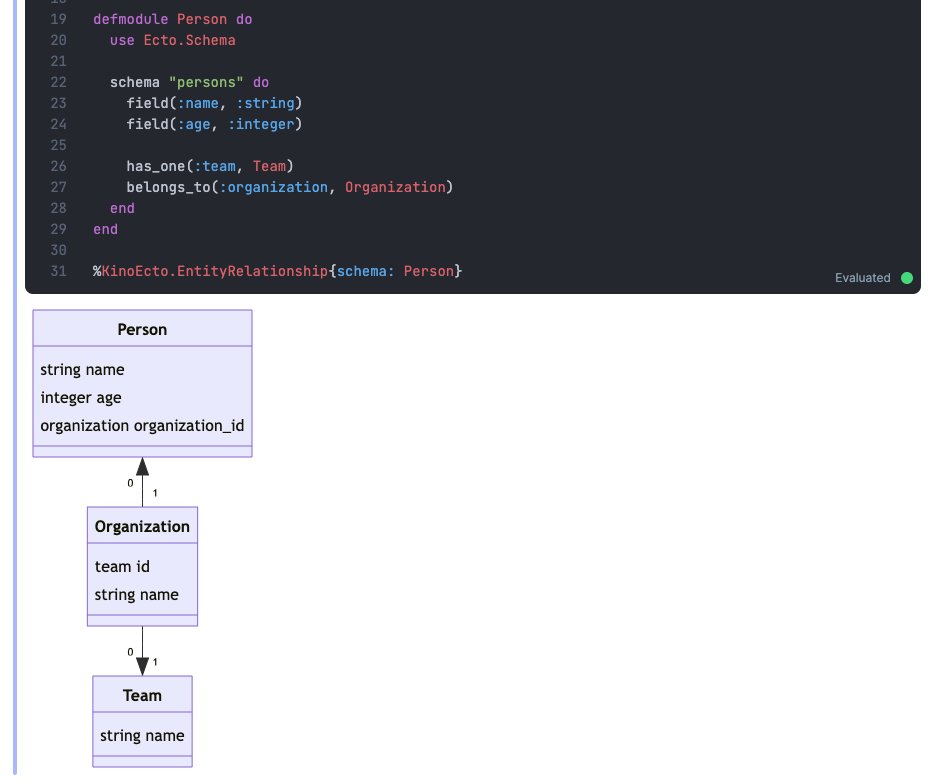Click code line 'schema "persons" do'
Viewport: 950px width, 782px height.
190,82
